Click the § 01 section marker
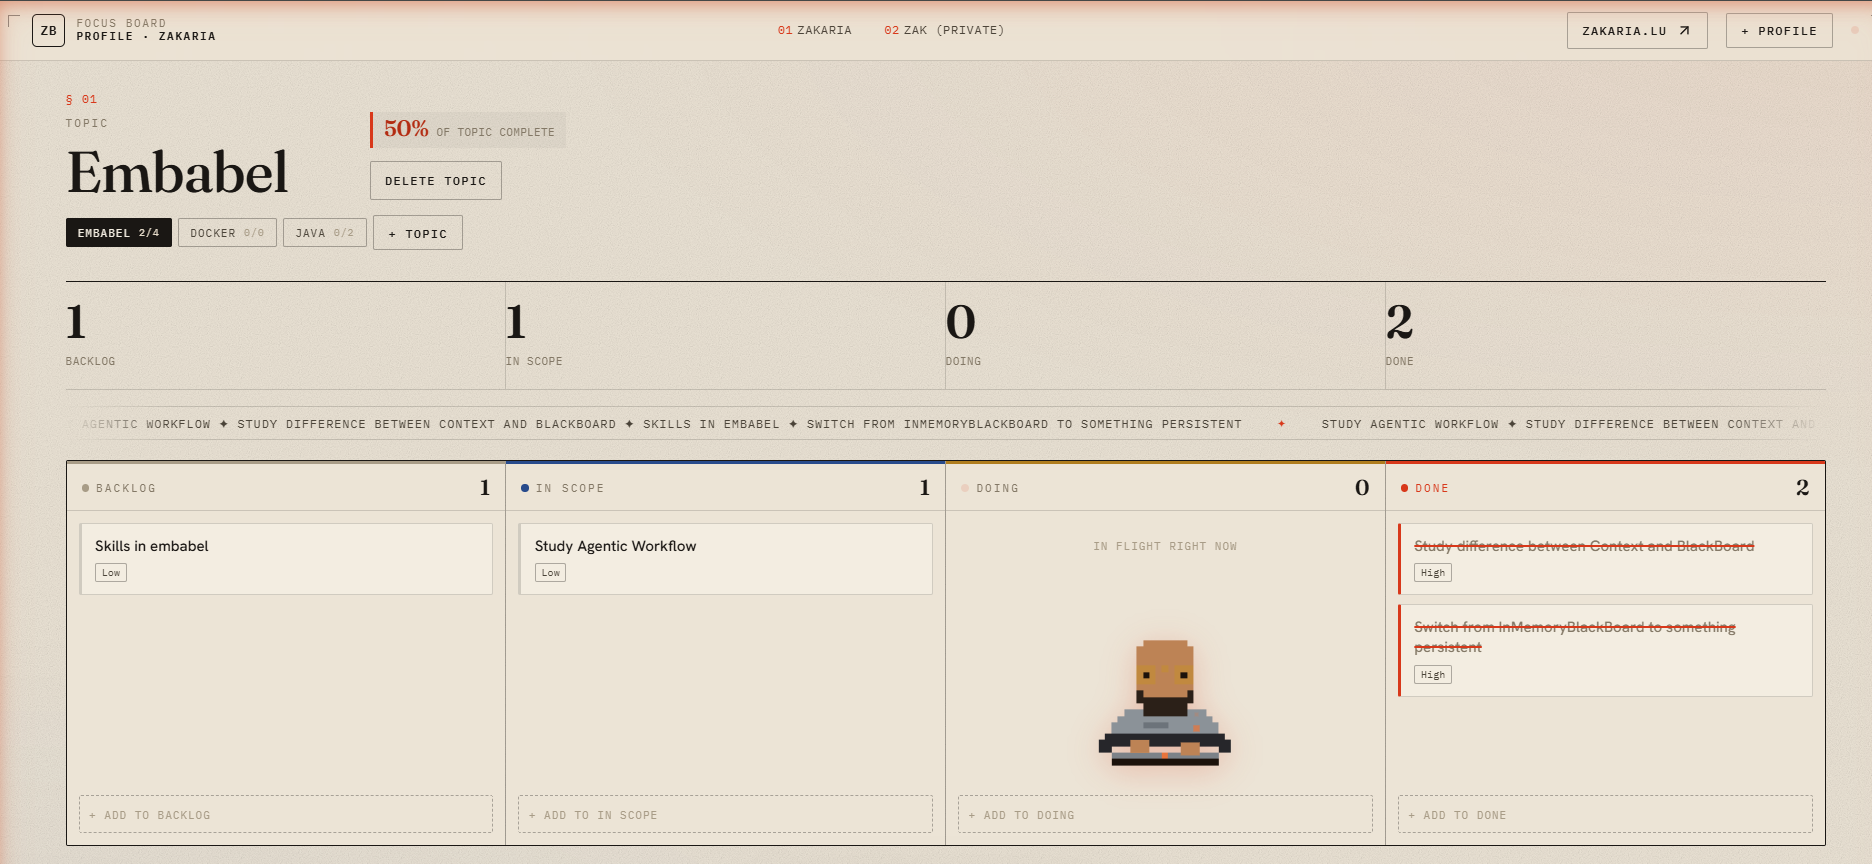 coord(81,99)
